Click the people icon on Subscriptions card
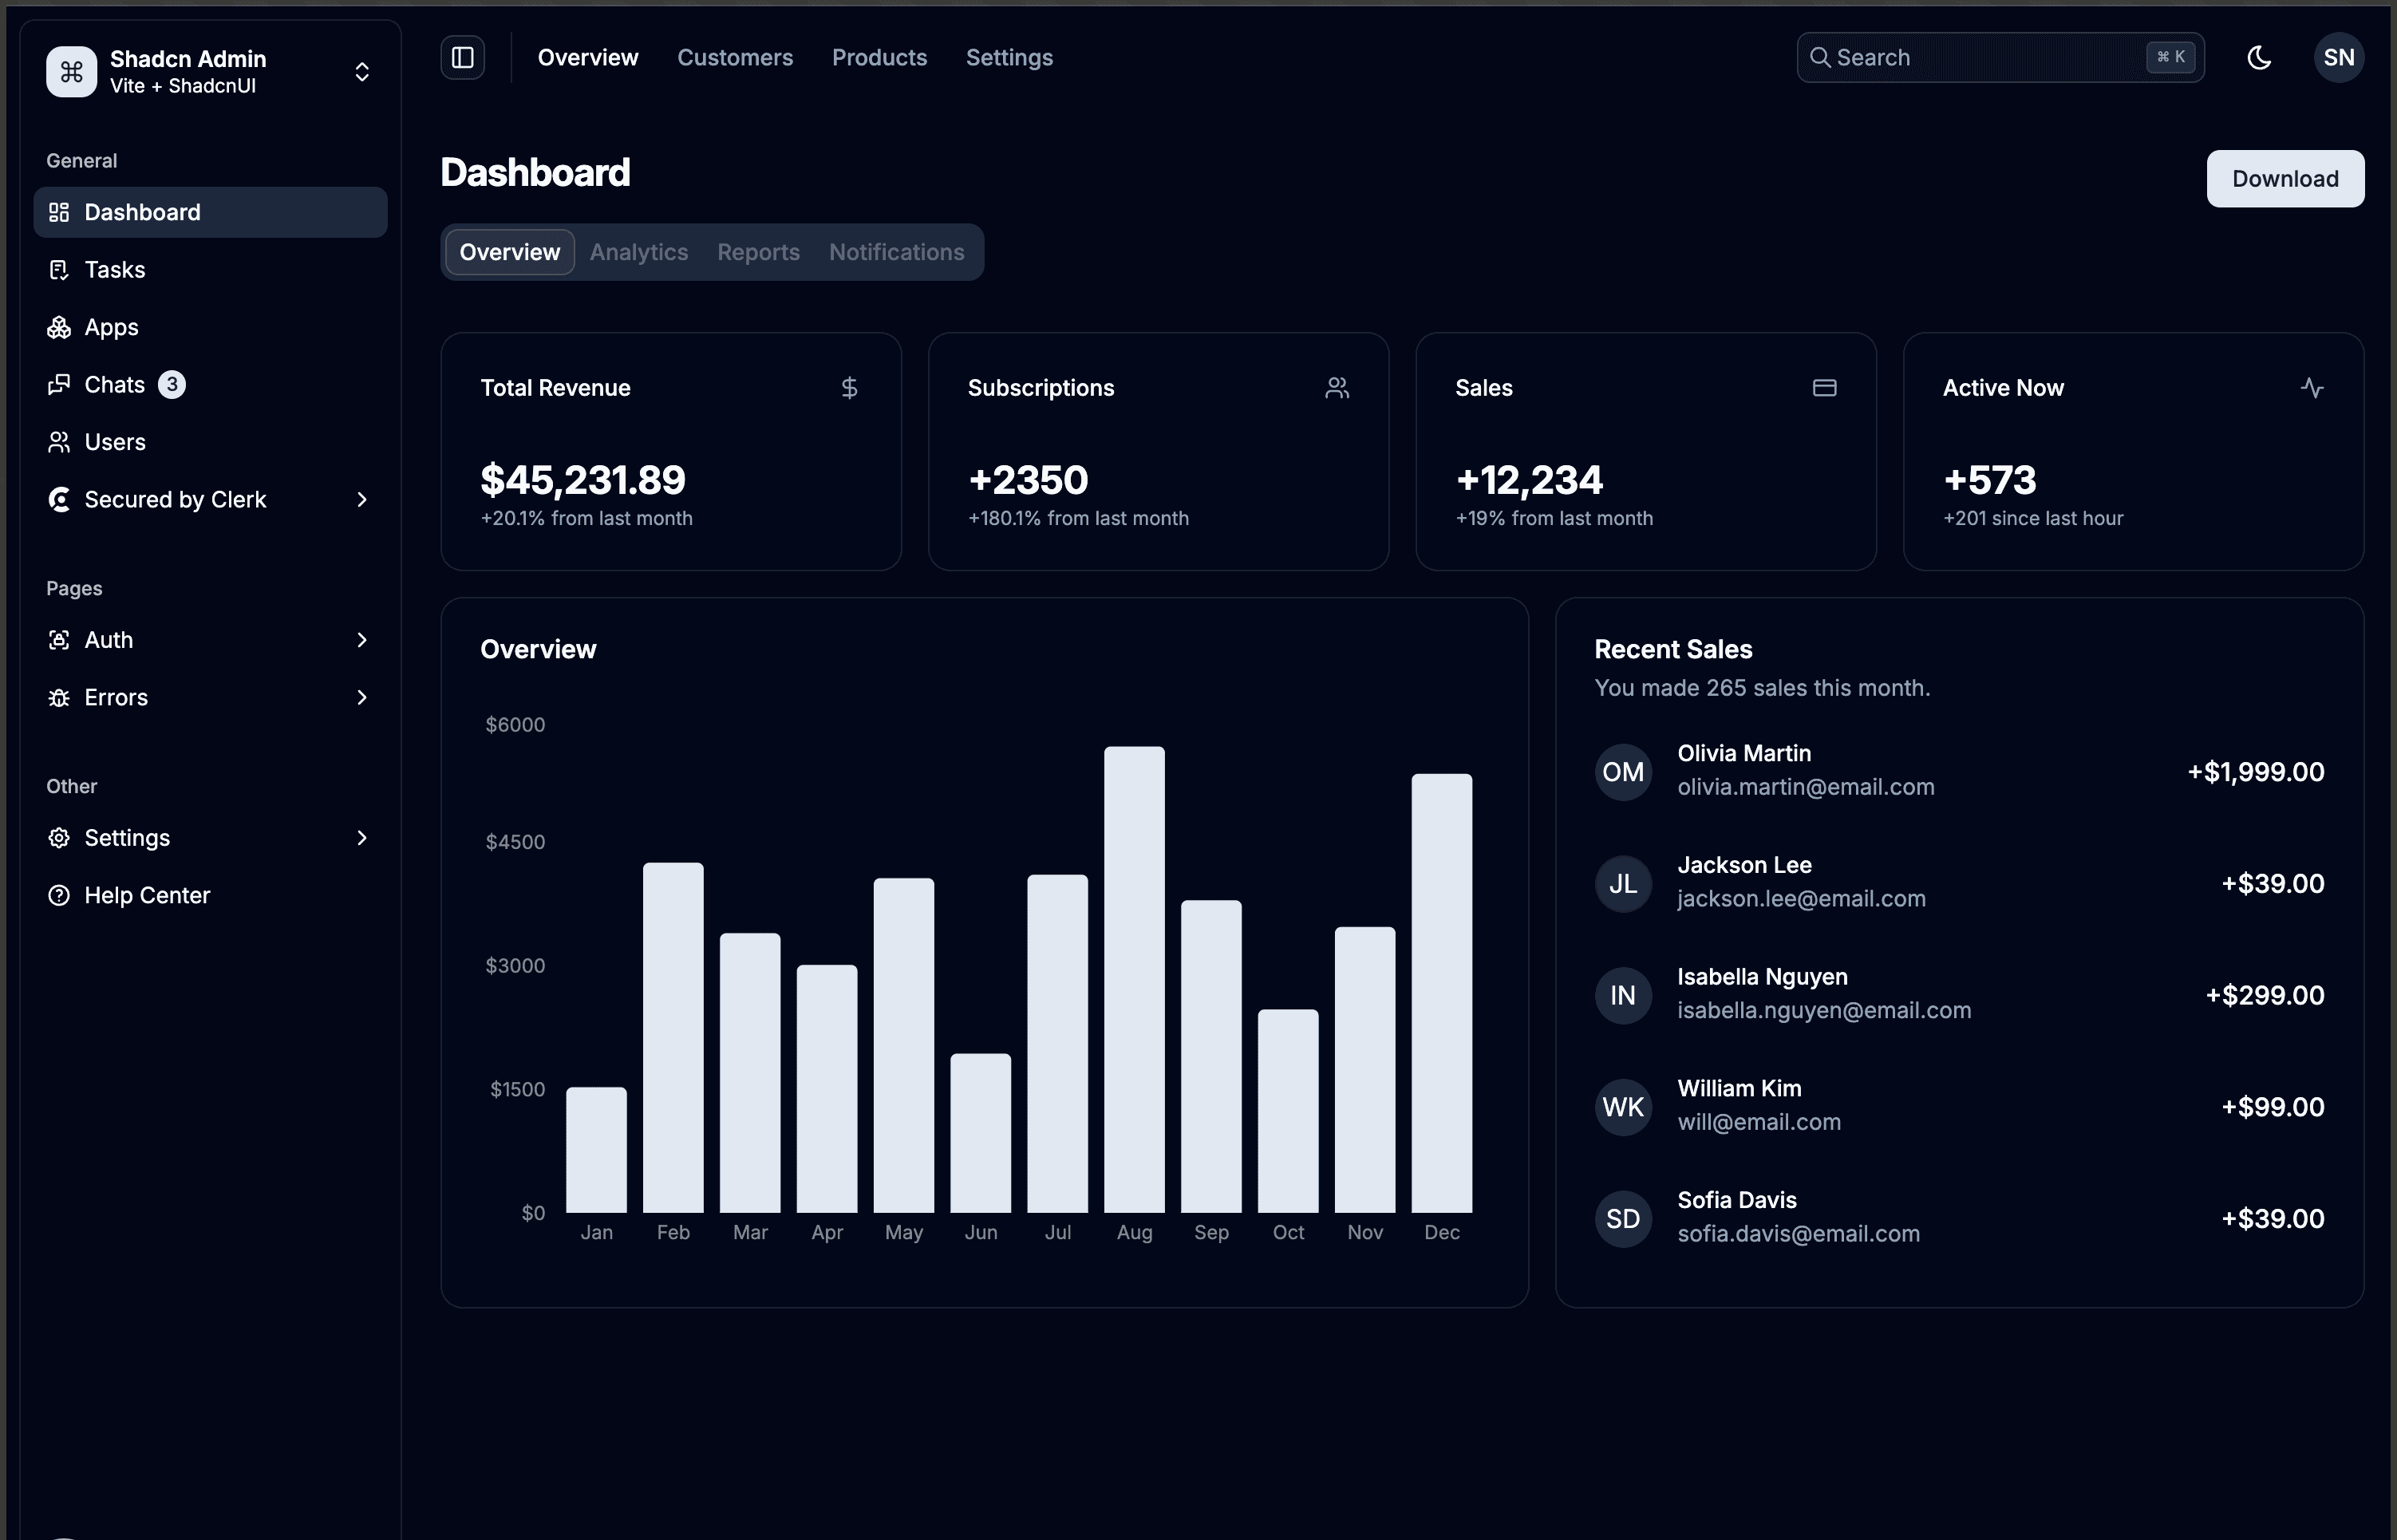This screenshot has width=2397, height=1540. (x=1337, y=388)
